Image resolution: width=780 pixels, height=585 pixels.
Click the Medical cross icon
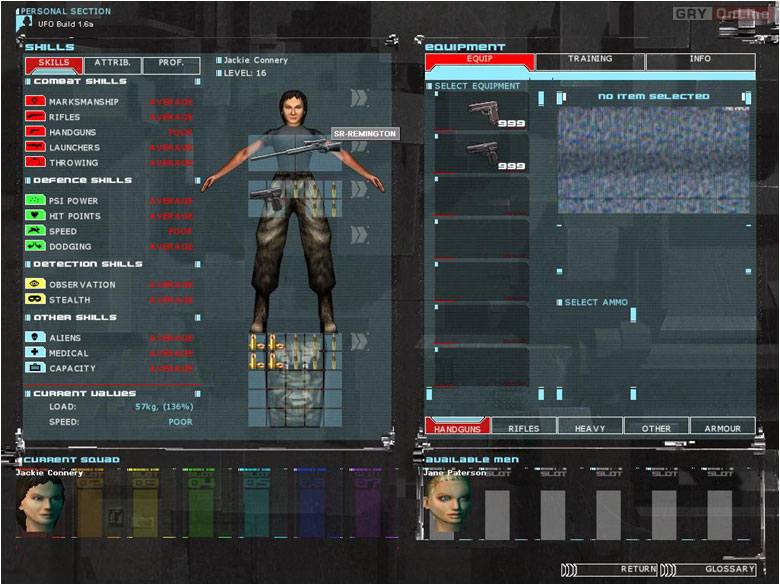[35, 353]
